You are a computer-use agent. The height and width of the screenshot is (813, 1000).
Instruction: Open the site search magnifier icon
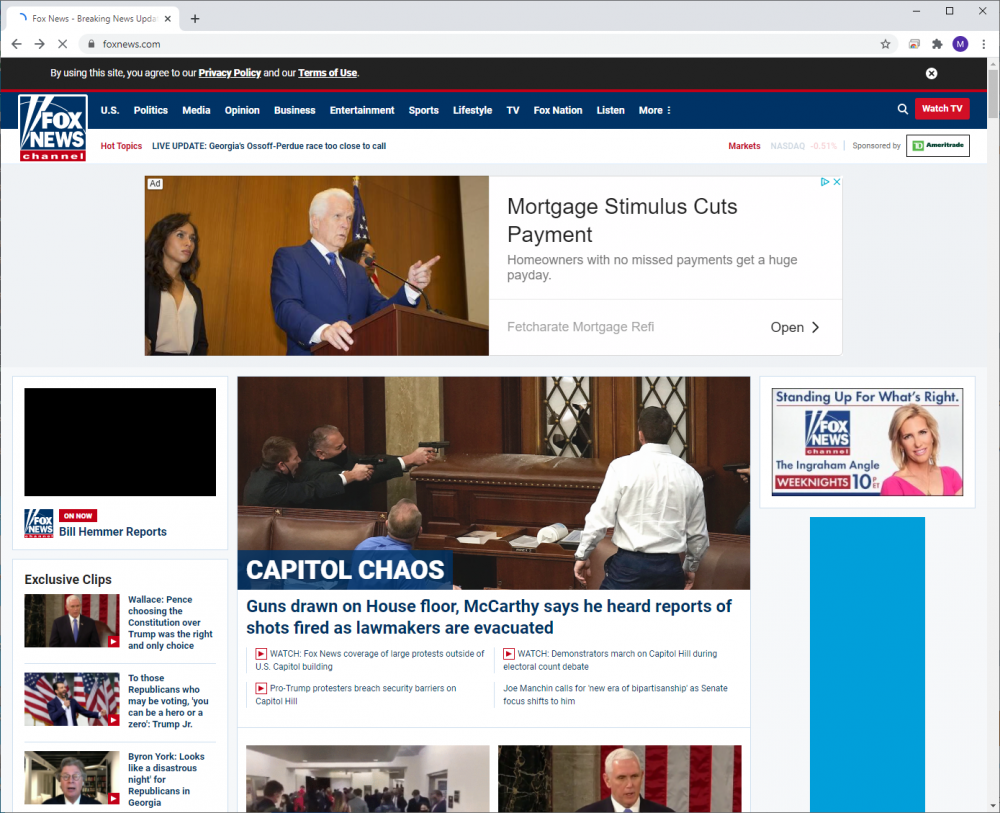point(902,109)
